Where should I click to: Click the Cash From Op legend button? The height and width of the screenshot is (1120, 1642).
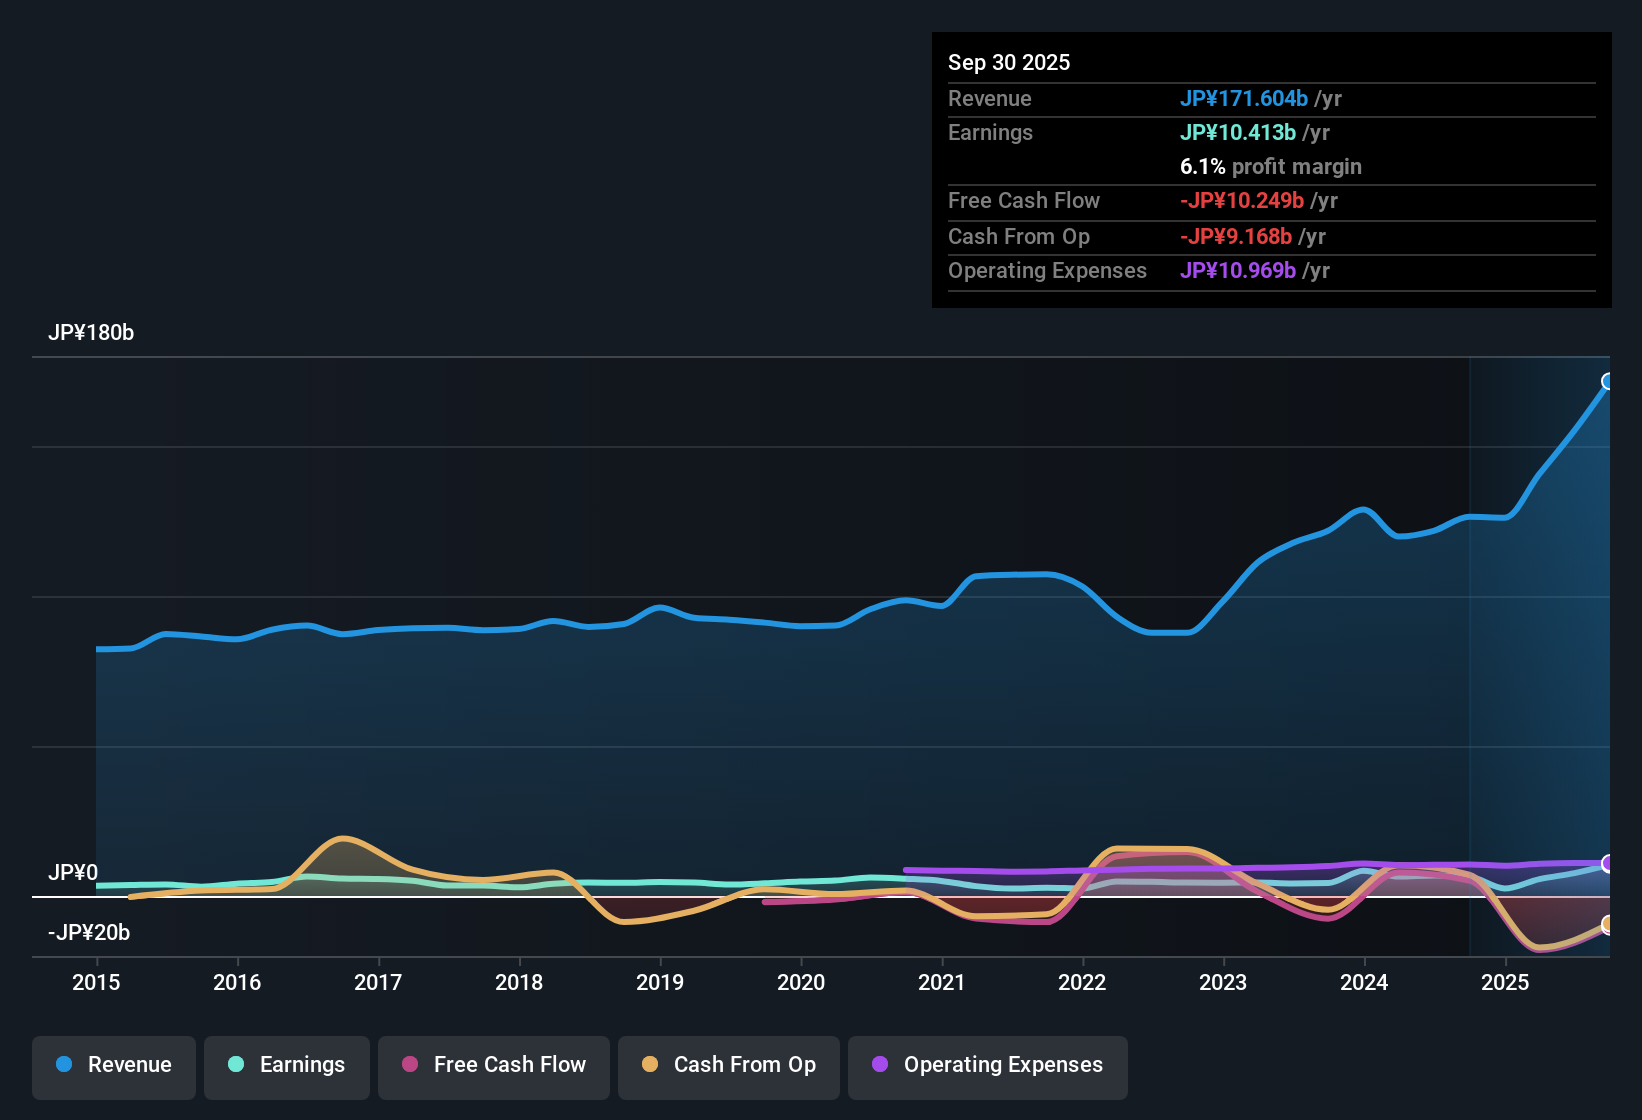[x=728, y=1065]
